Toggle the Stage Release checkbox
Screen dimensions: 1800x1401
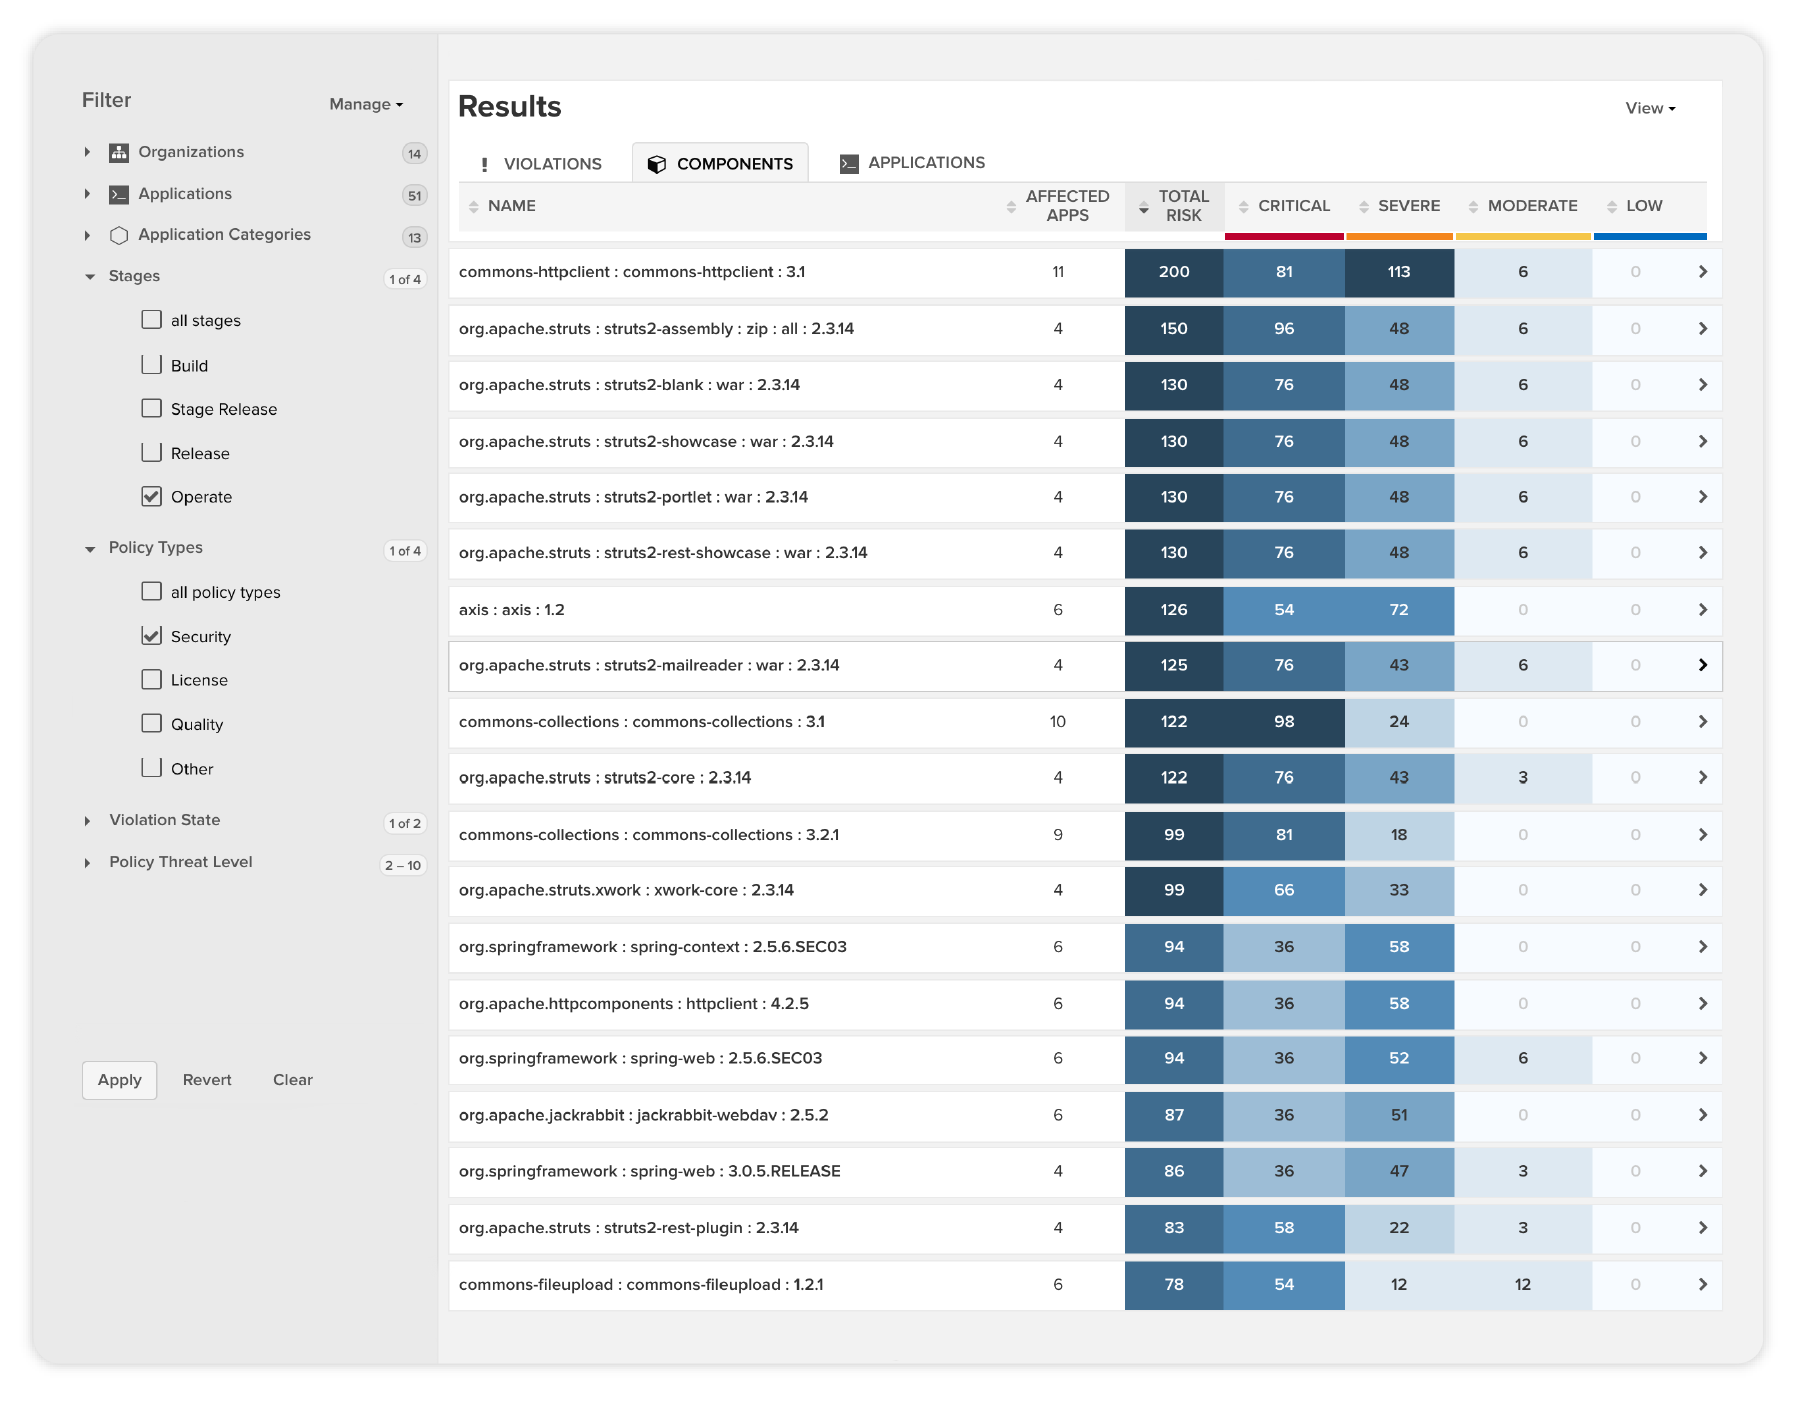click(x=152, y=408)
